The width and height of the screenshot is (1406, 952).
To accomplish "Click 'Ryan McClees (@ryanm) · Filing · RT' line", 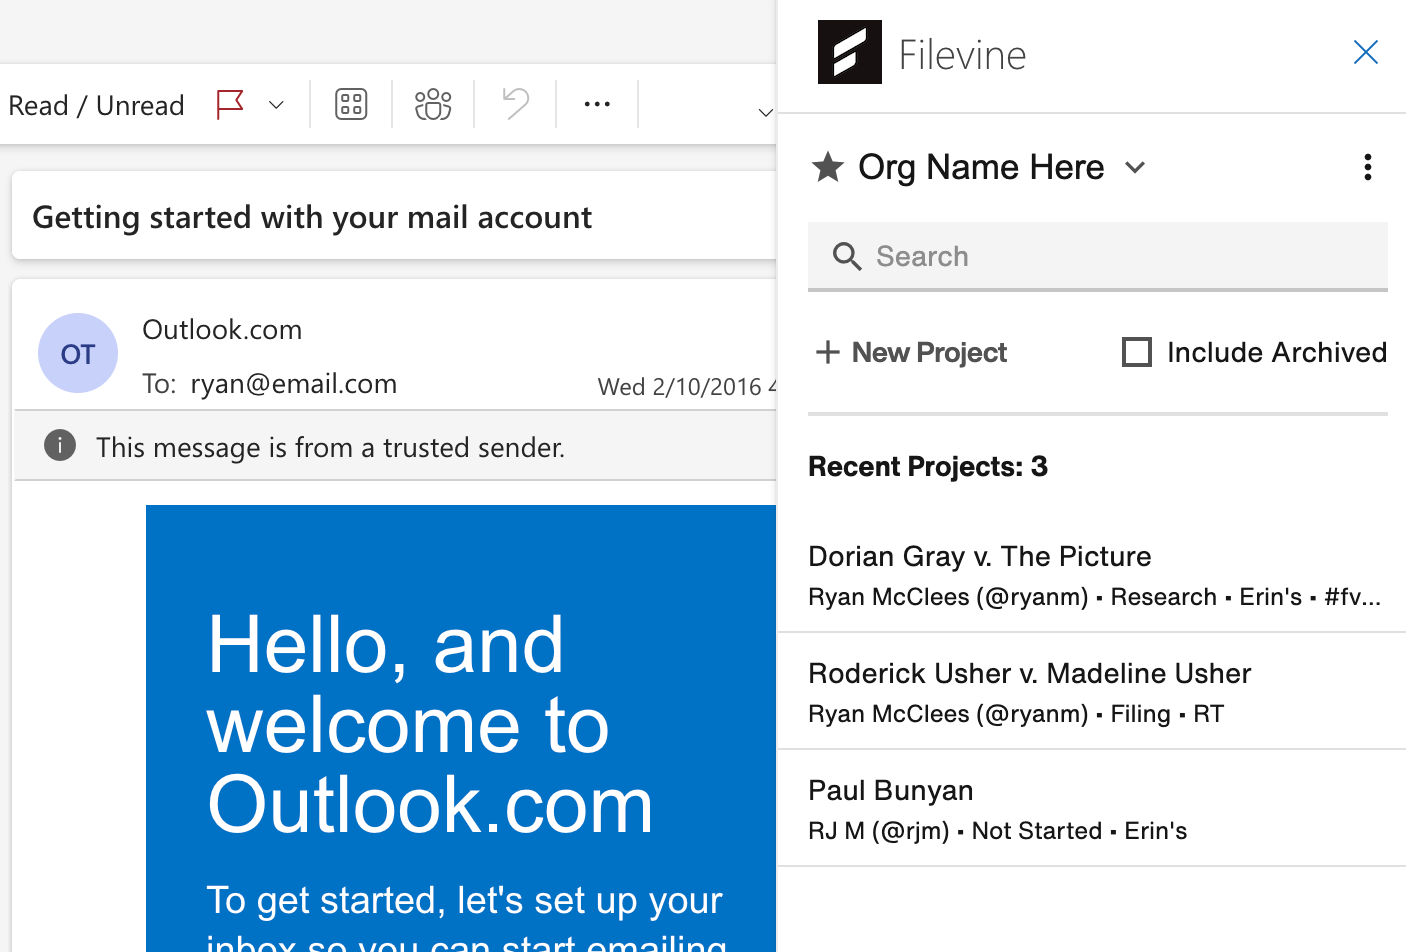I will (x=1016, y=714).
